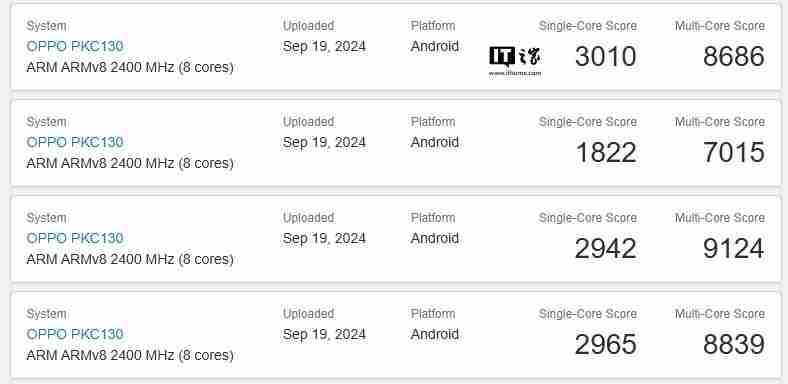
Task: Select the single-core score 3010
Action: (x=606, y=56)
